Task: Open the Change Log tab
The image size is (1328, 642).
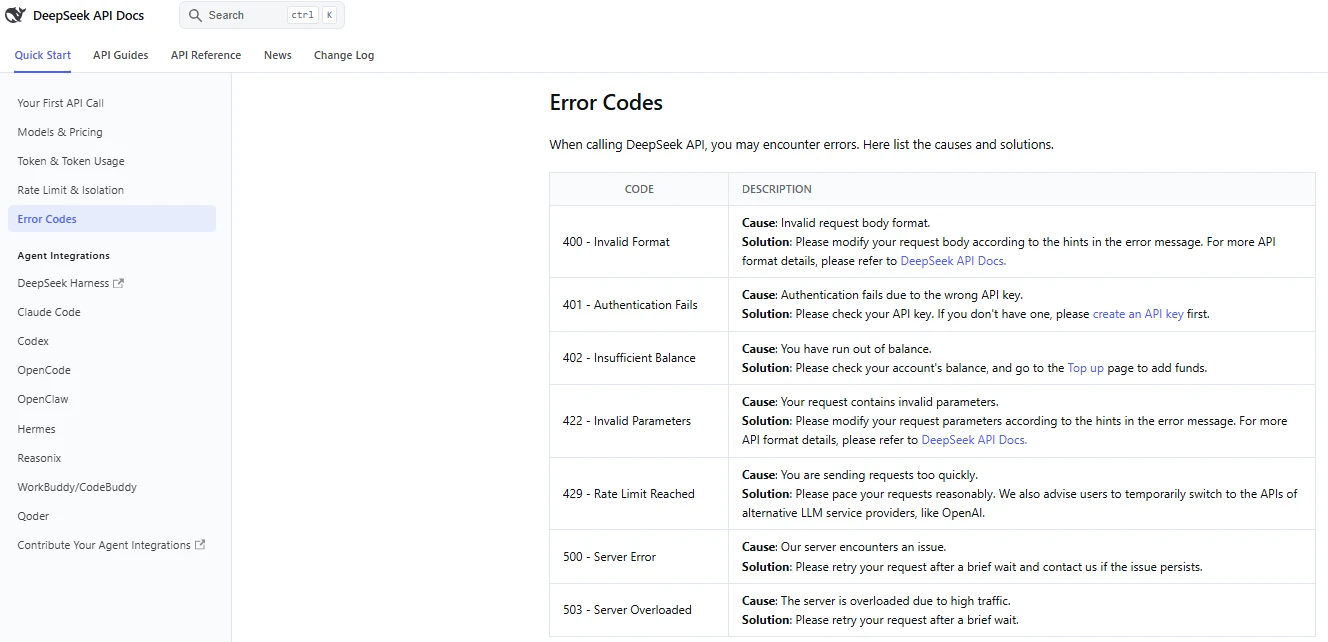Action: tap(344, 55)
